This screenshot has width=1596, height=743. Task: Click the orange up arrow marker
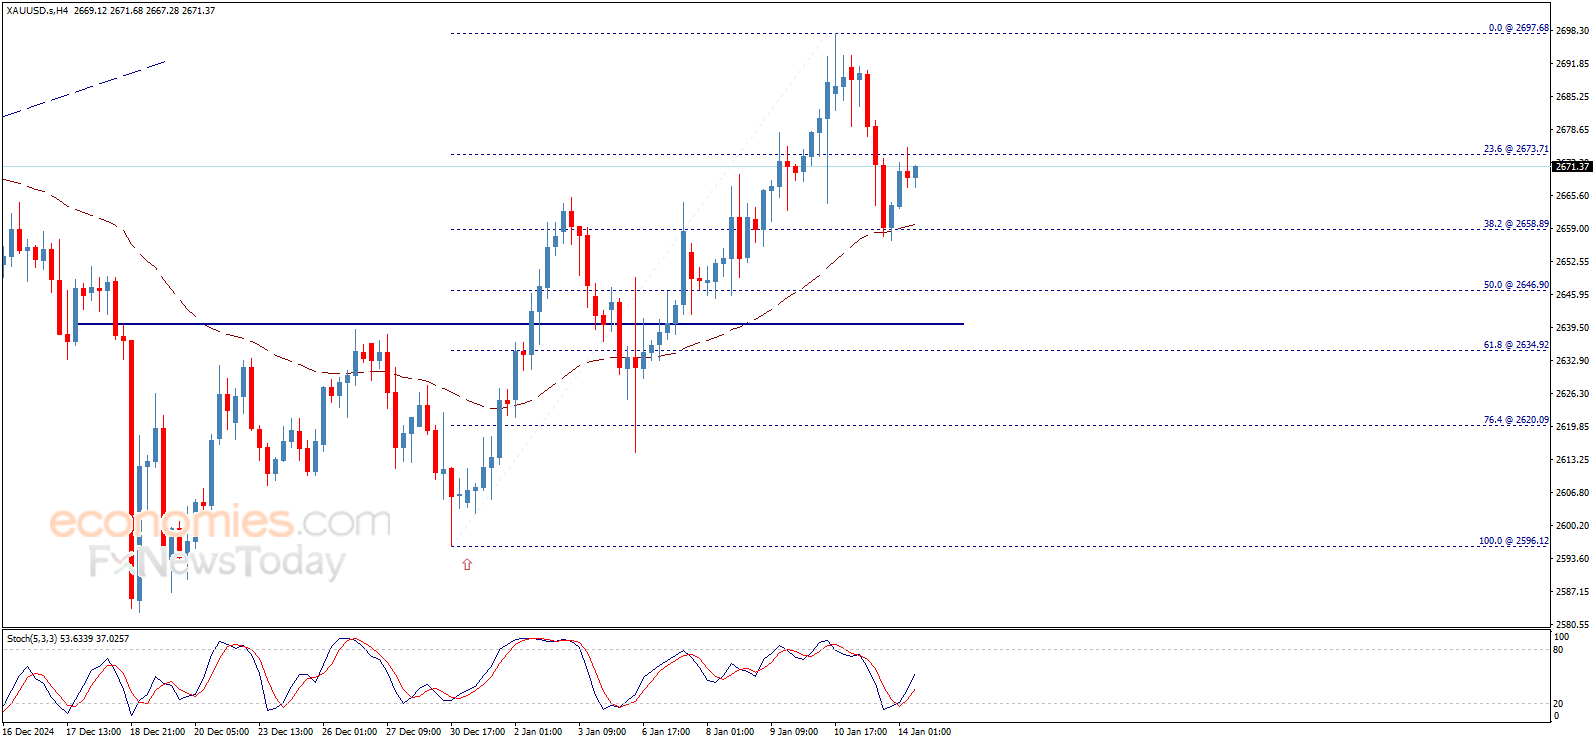pyautogui.click(x=467, y=565)
